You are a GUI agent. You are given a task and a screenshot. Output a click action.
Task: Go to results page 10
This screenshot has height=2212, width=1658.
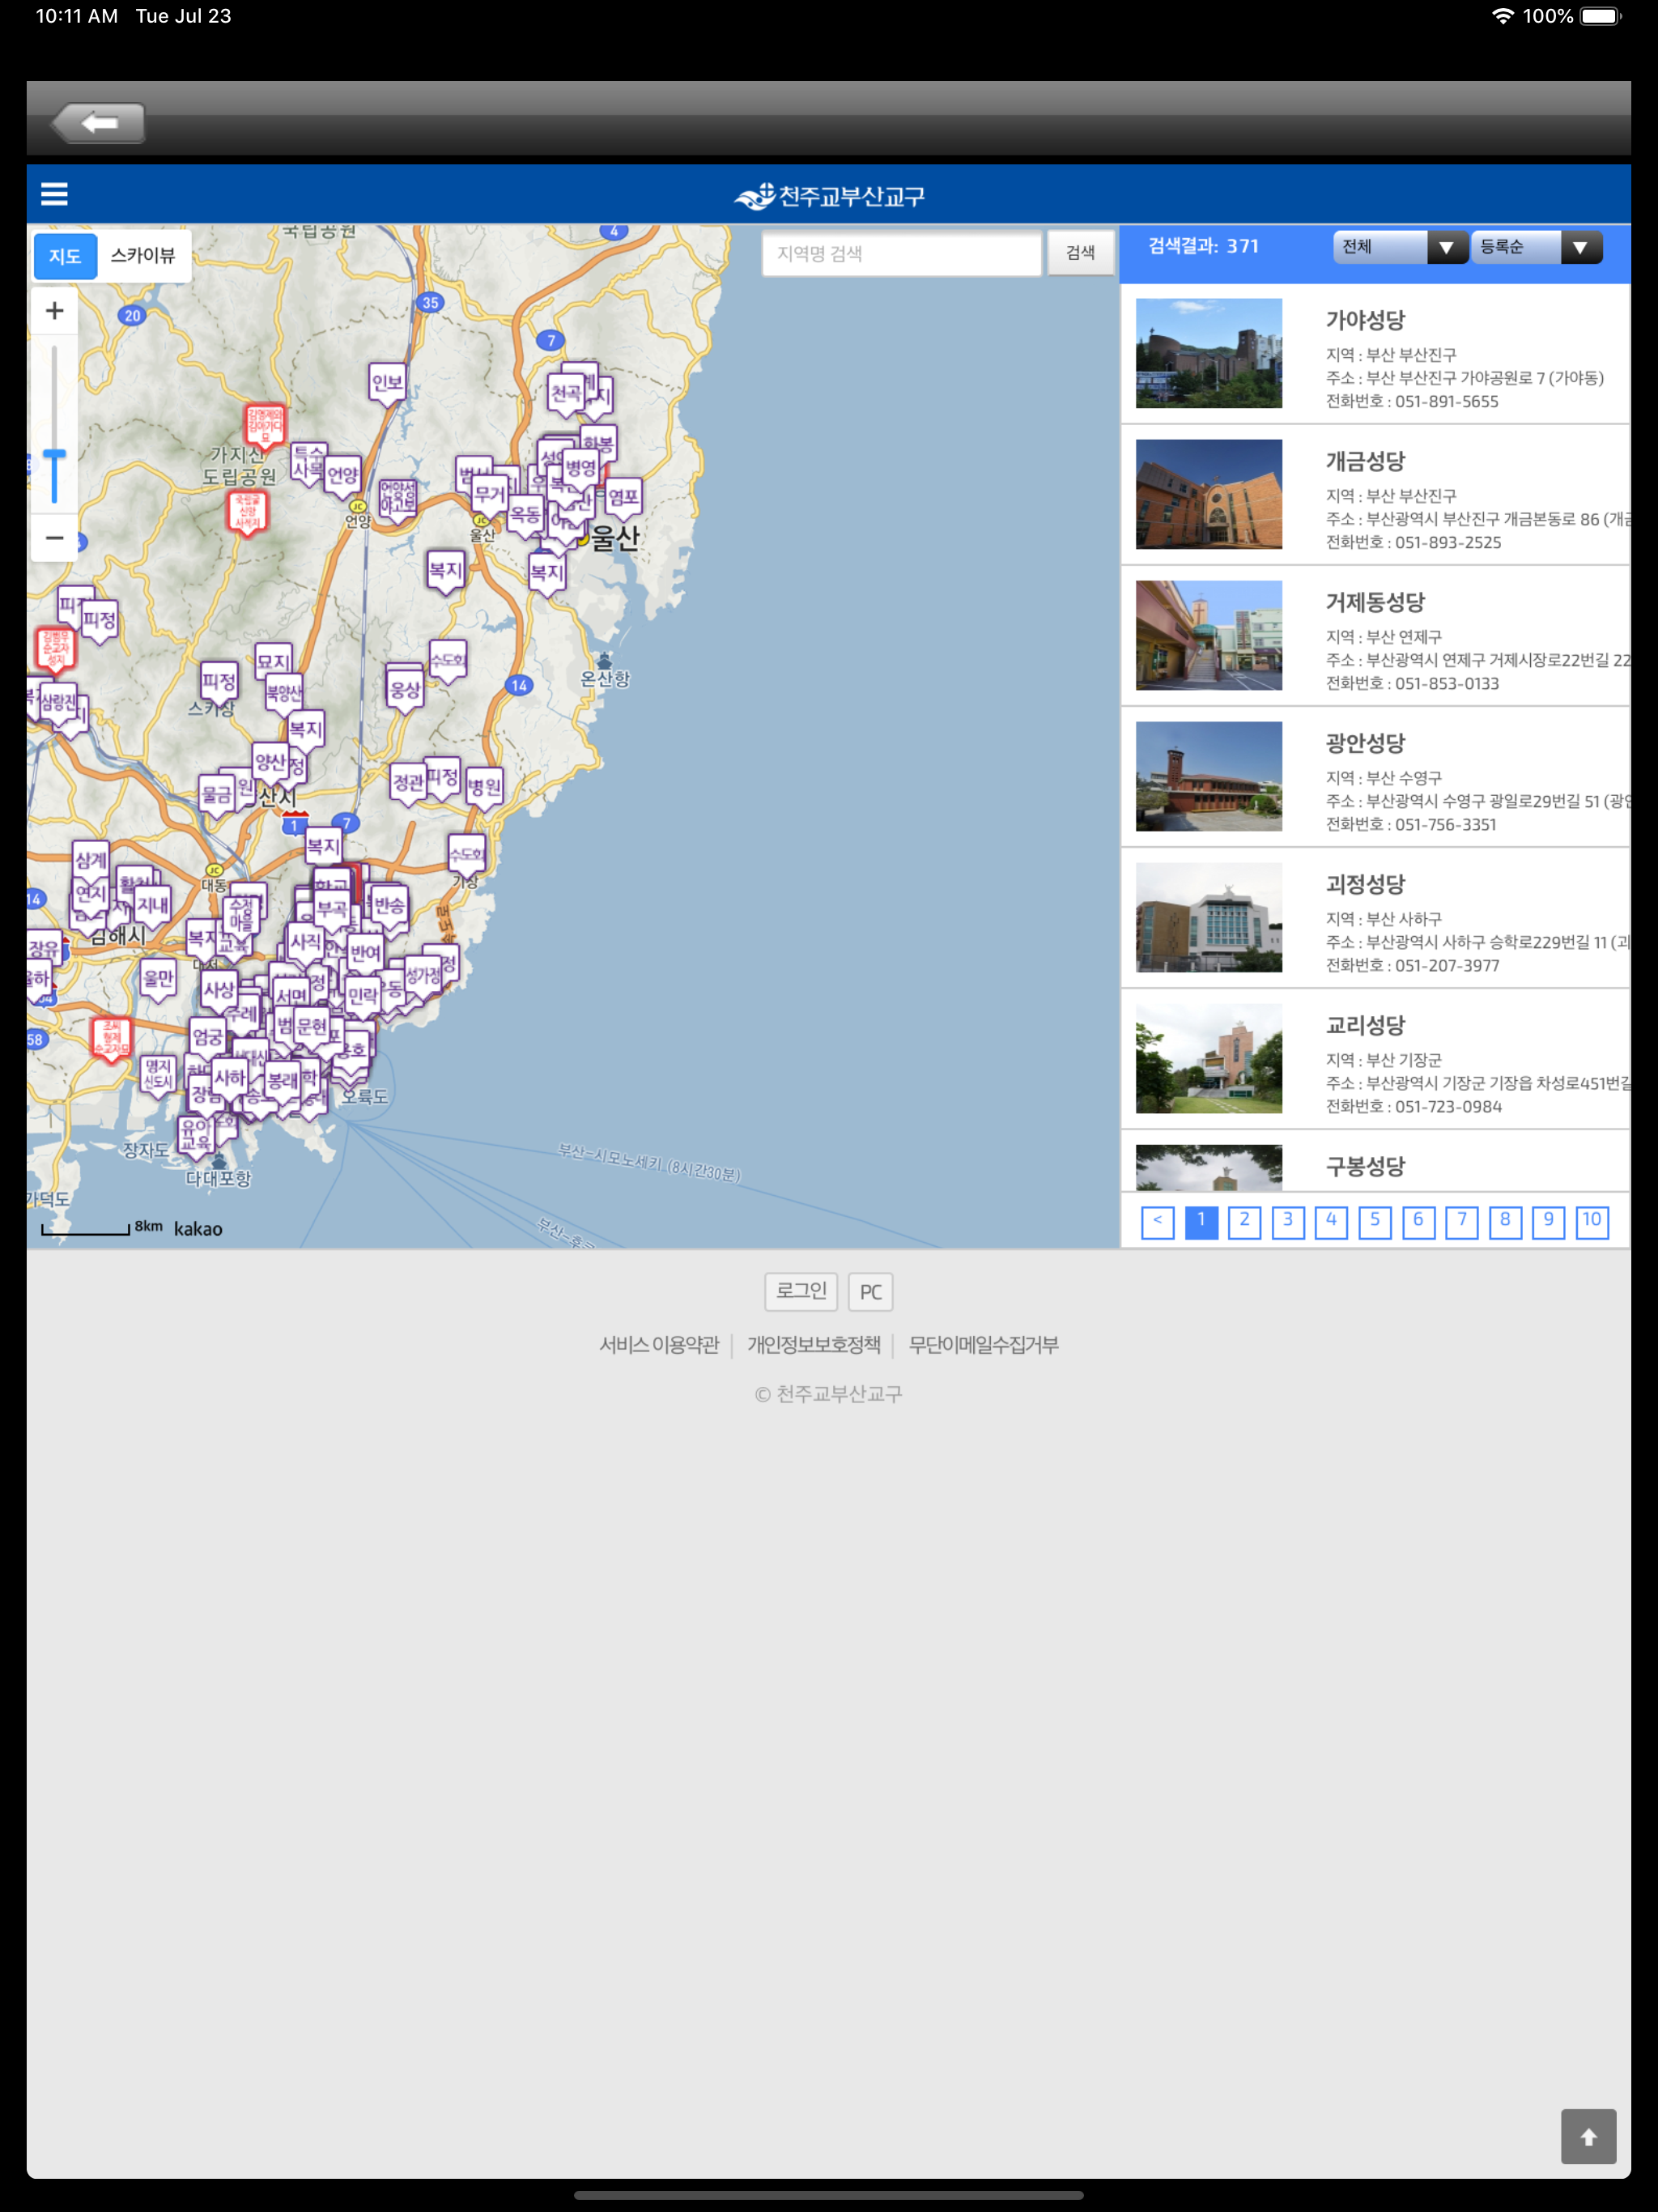pos(1592,1221)
